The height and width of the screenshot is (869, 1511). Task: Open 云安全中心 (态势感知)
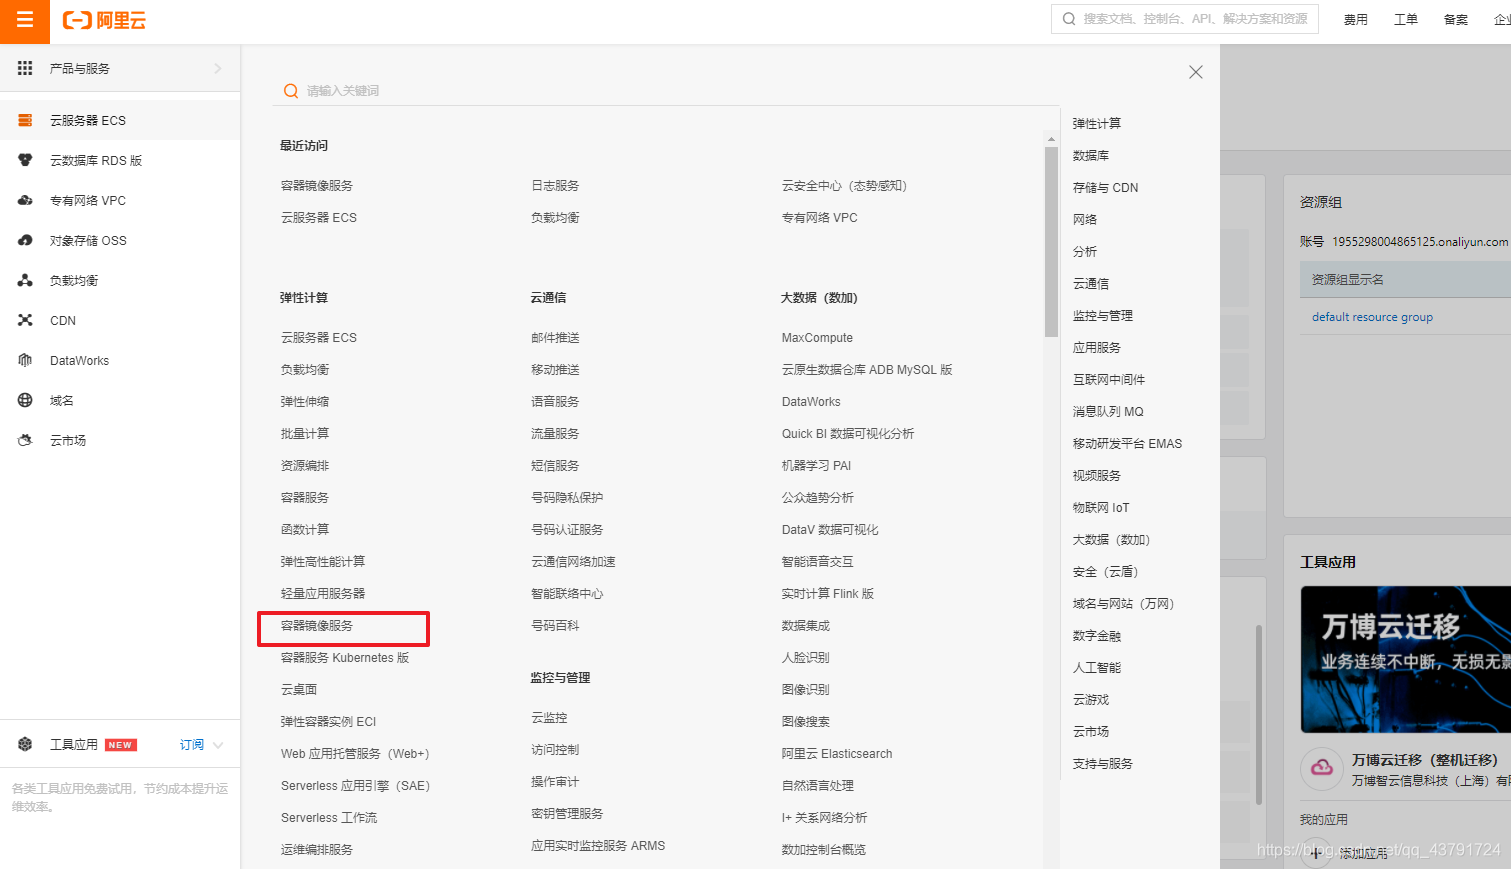coord(844,186)
